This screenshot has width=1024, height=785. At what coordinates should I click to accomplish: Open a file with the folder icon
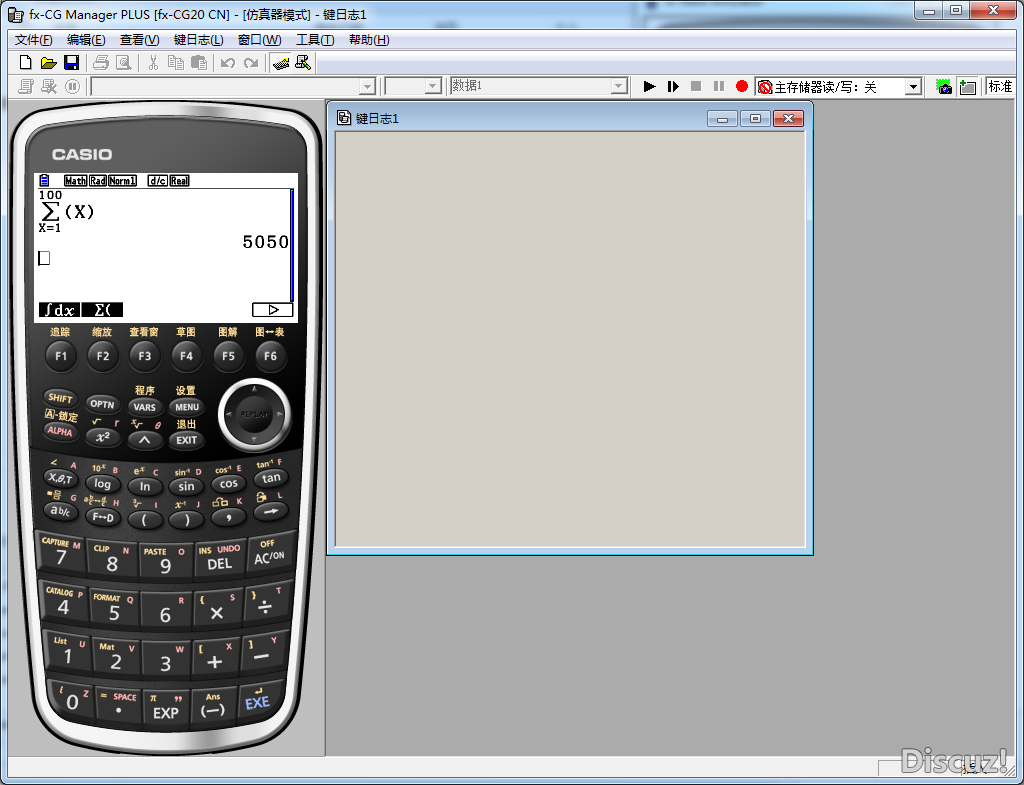48,63
